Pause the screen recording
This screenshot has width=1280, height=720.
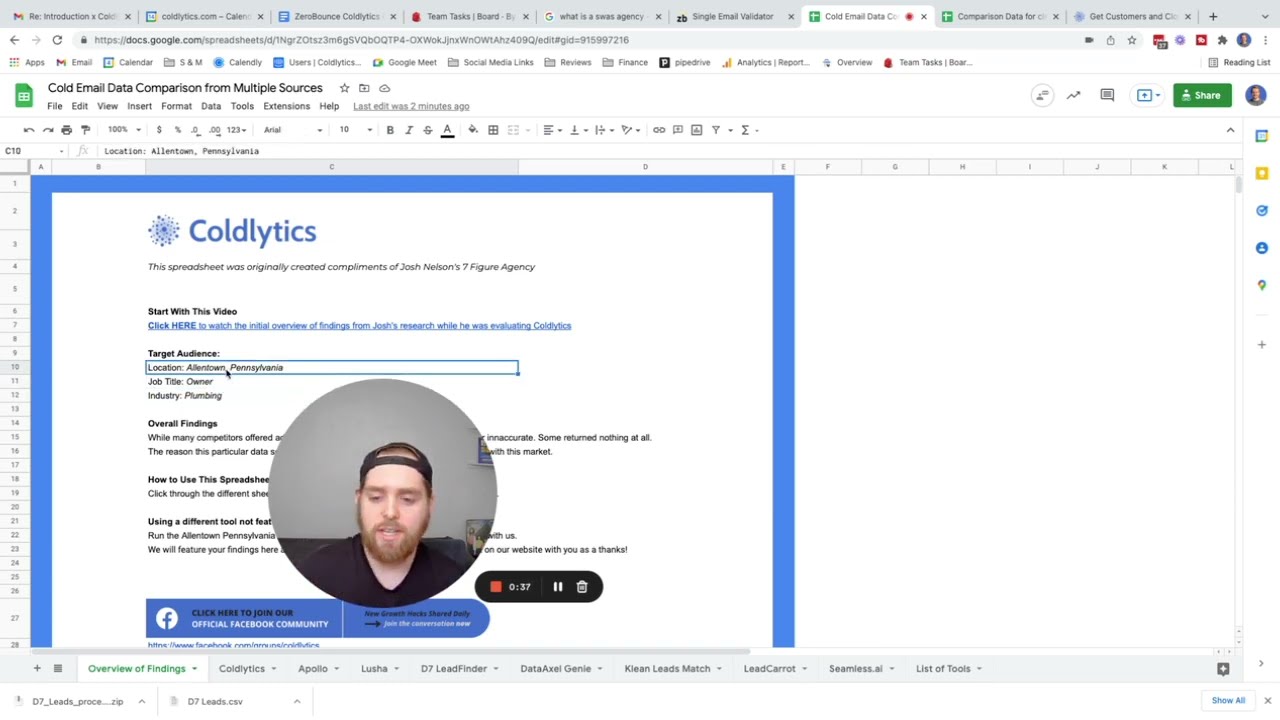558,587
